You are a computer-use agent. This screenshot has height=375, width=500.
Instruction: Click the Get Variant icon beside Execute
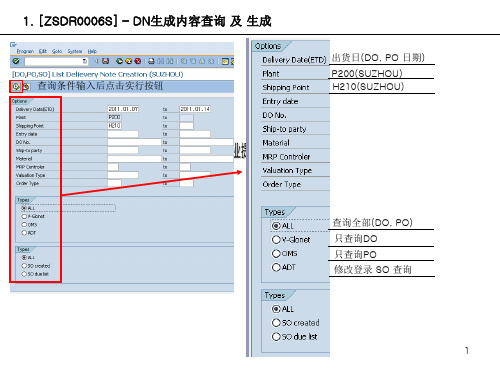click(x=26, y=87)
